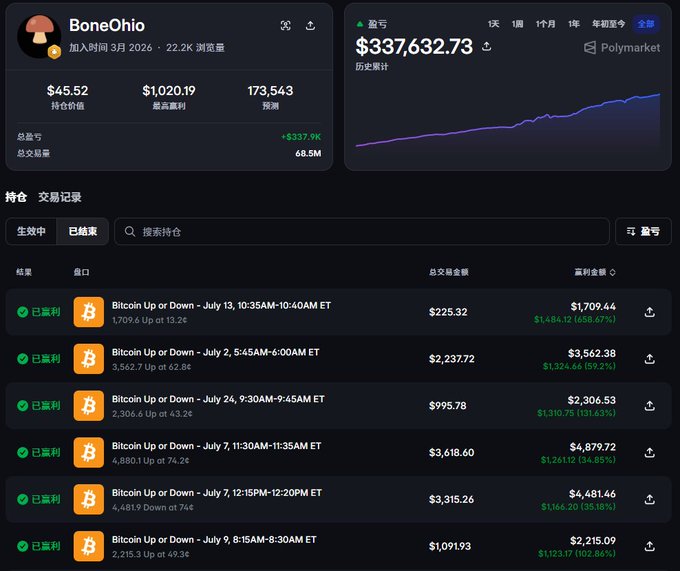680x571 pixels.
Task: Share the July 24 9:30AM position
Action: pyautogui.click(x=650, y=405)
